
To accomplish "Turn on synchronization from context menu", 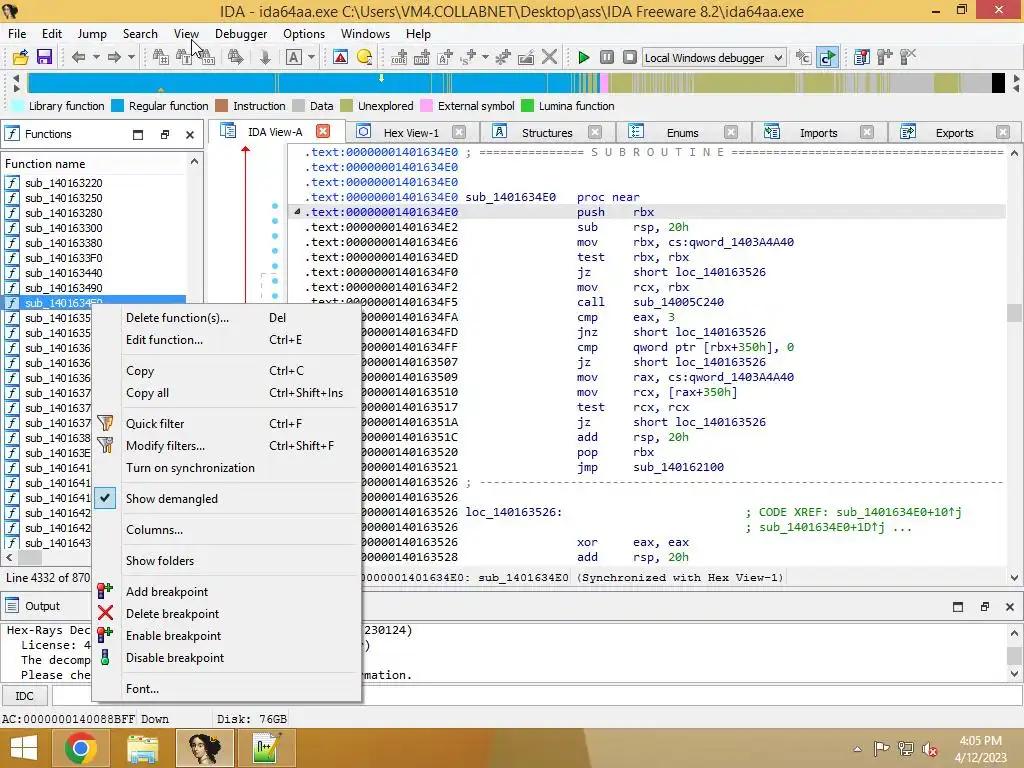I will (x=190, y=468).
